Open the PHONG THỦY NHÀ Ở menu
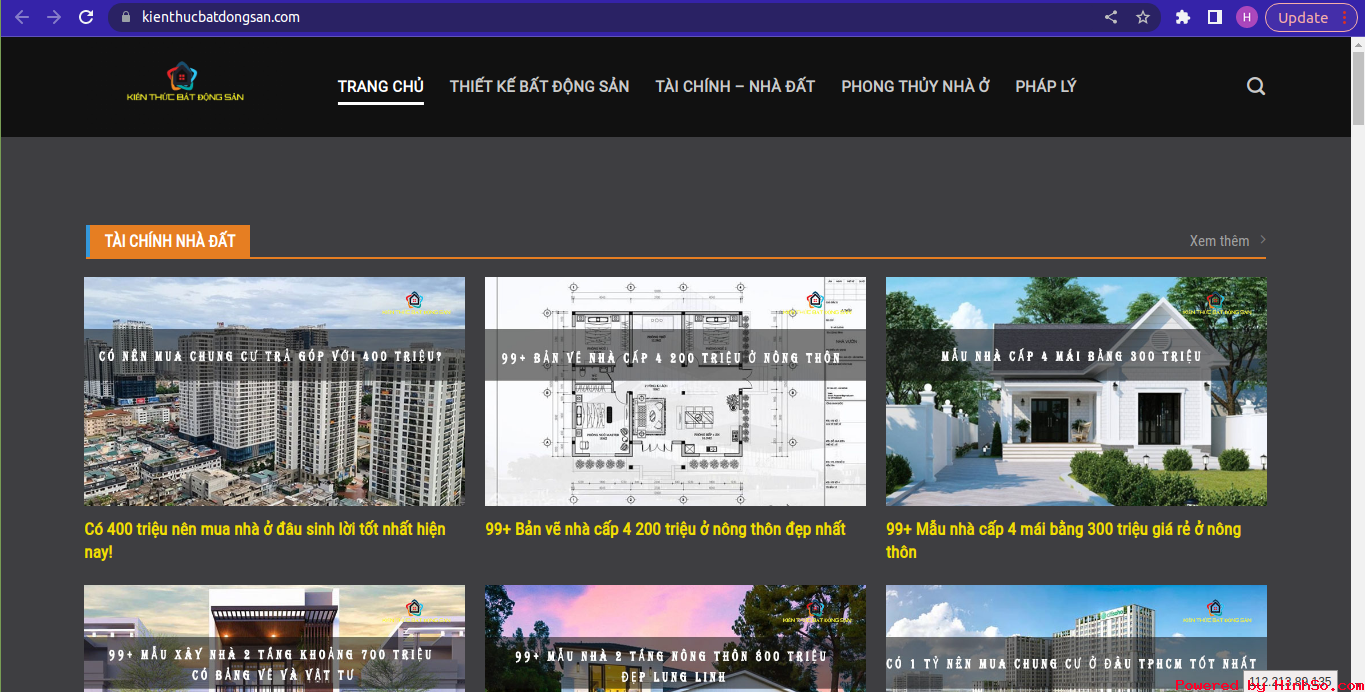1365x692 pixels. tap(915, 86)
